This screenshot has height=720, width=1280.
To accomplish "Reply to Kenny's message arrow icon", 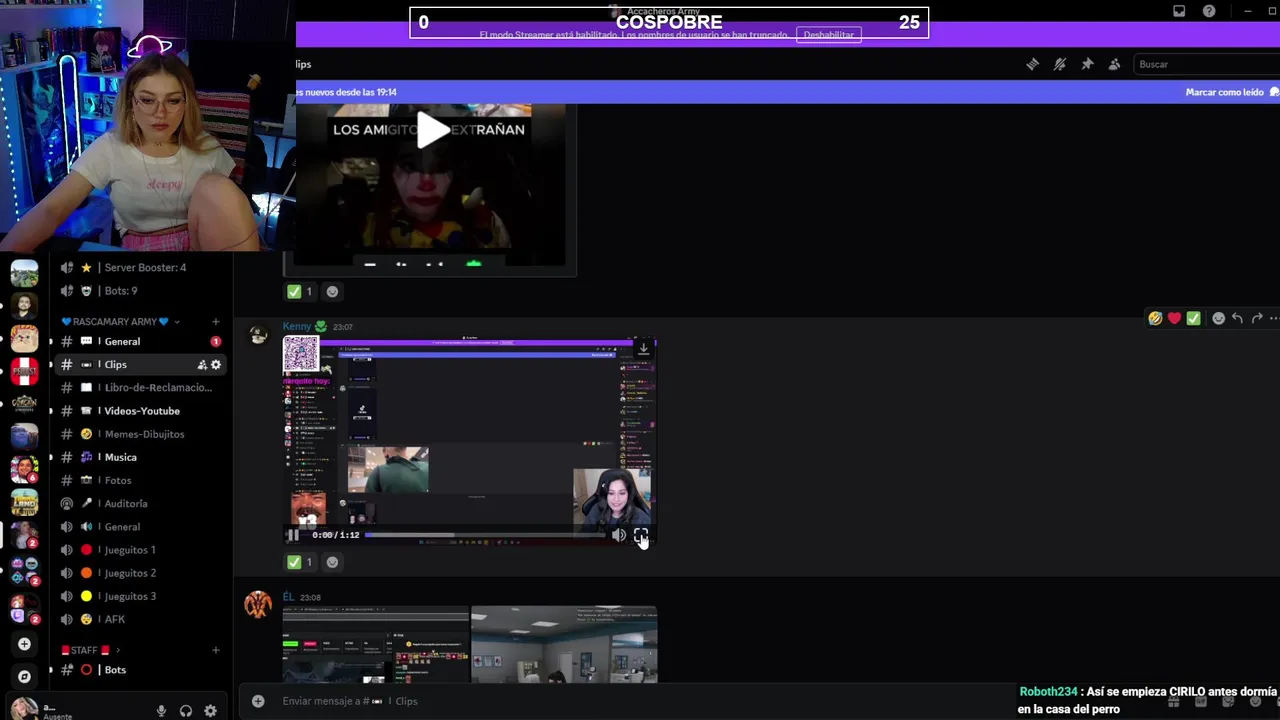I will coord(1237,318).
